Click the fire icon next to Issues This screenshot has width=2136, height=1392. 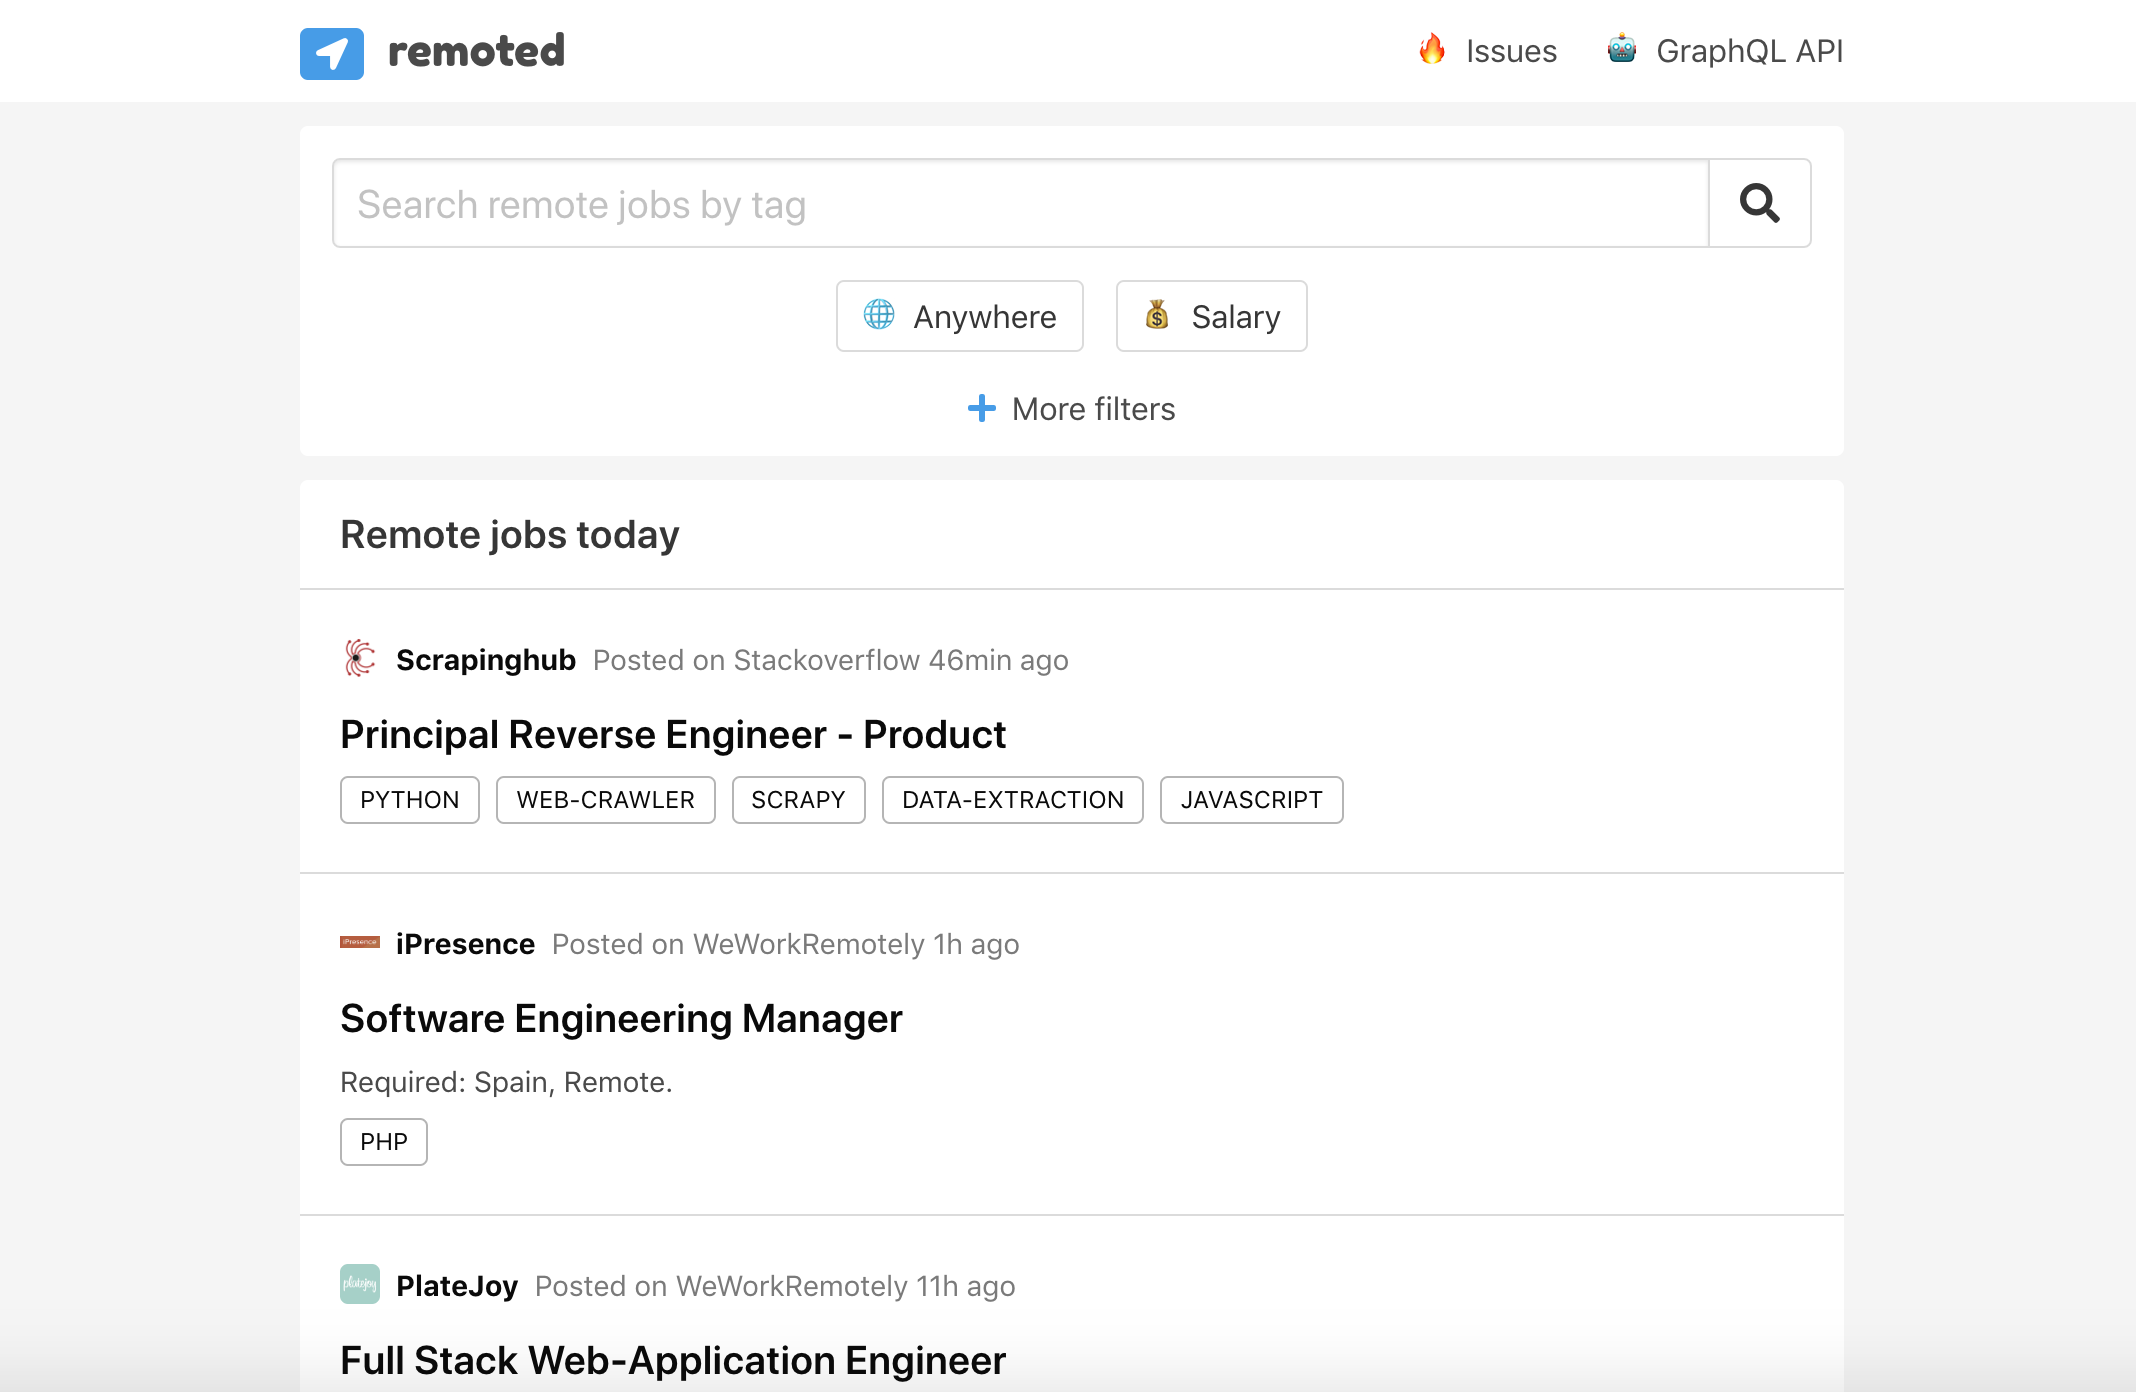[1432, 49]
